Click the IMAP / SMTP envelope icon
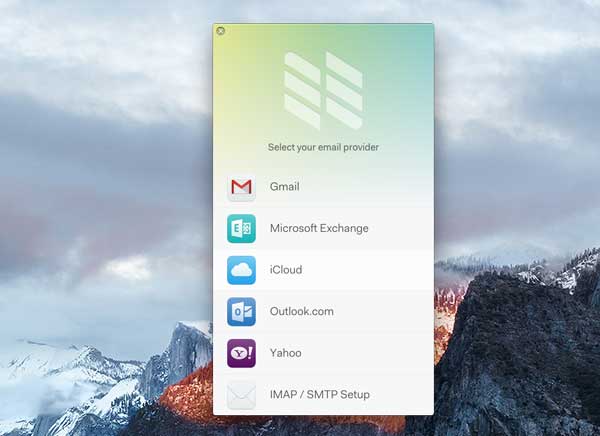 pyautogui.click(x=241, y=395)
